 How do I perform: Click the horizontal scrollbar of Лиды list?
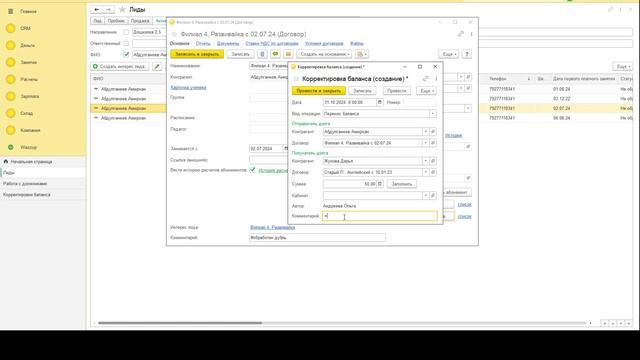[180, 323]
